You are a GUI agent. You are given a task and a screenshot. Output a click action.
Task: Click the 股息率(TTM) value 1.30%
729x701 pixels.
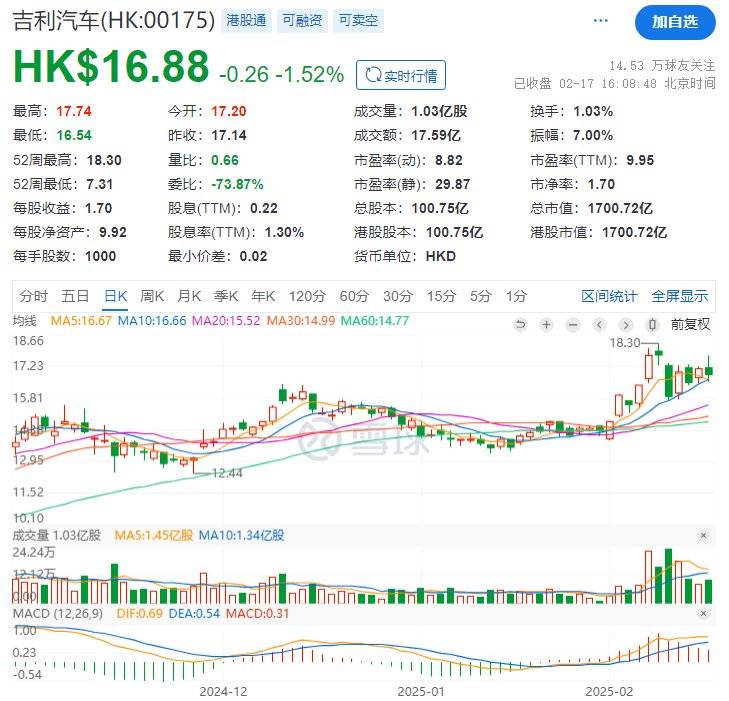click(x=286, y=234)
